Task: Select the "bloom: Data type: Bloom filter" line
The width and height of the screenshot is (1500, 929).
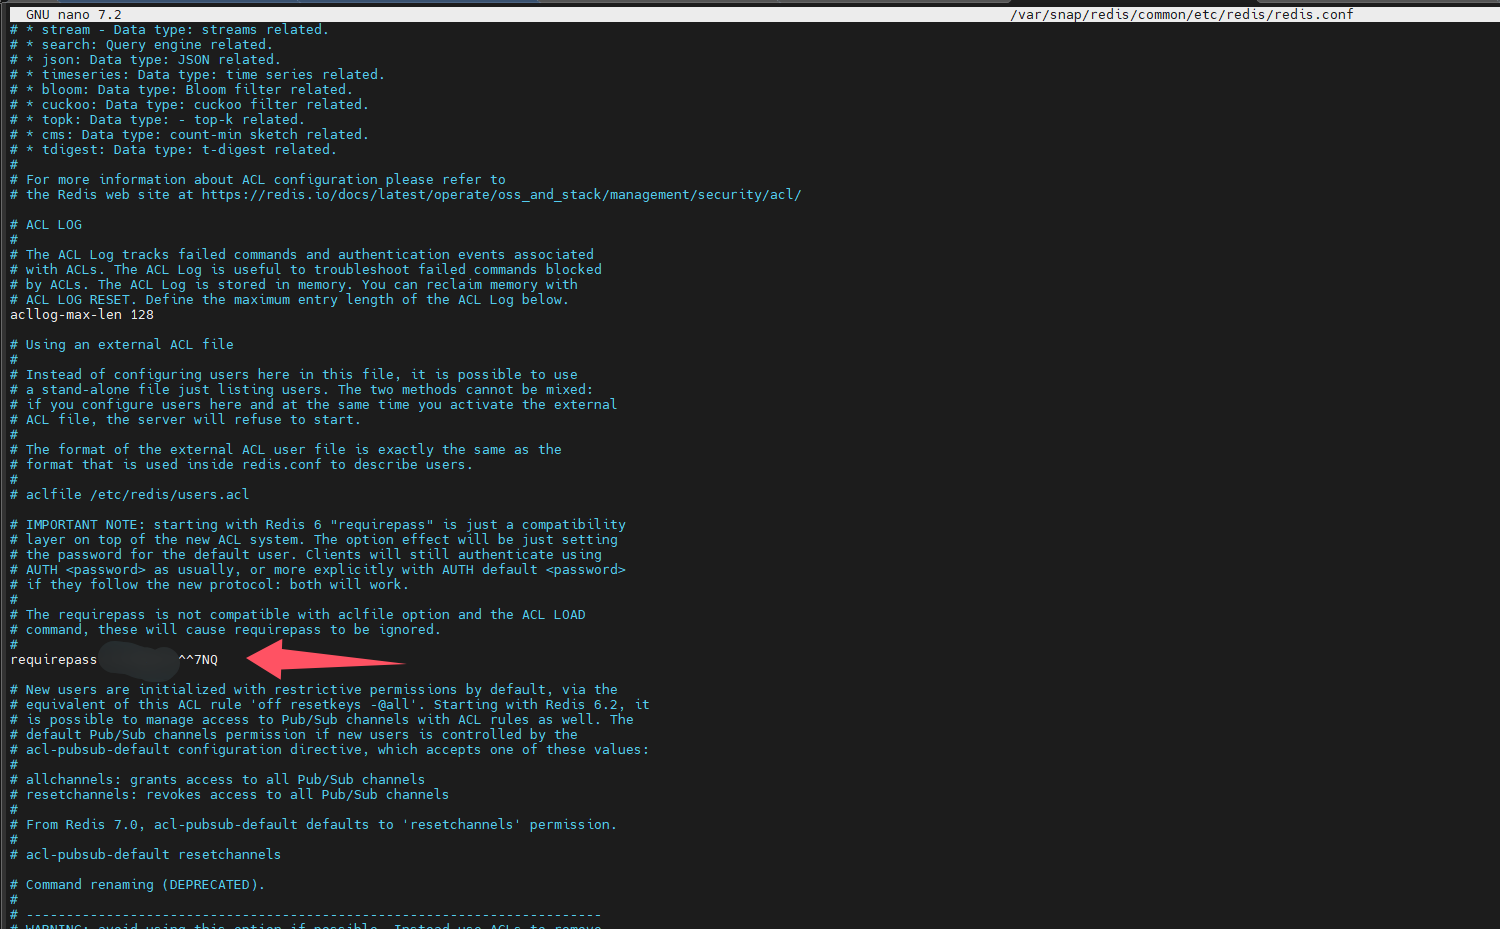Action: coord(181,90)
